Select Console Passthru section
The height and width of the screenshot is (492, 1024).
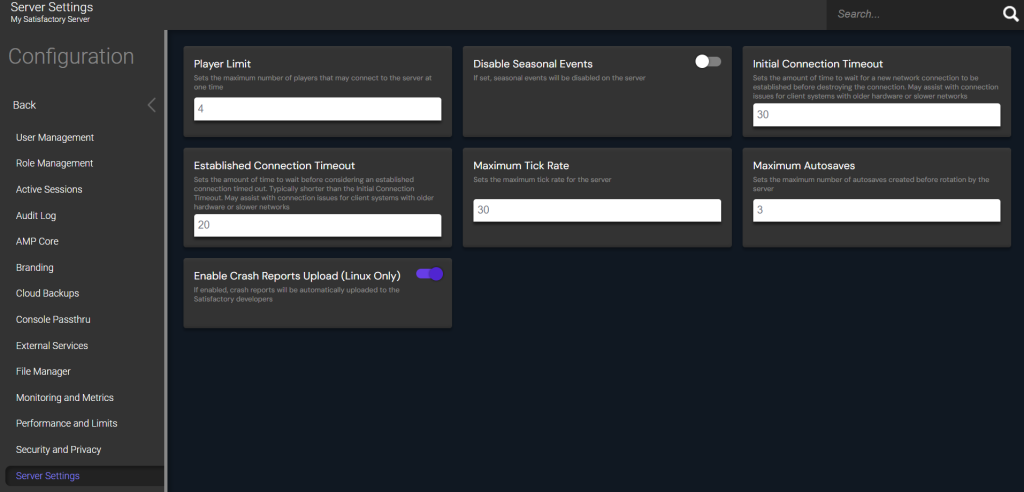click(53, 320)
